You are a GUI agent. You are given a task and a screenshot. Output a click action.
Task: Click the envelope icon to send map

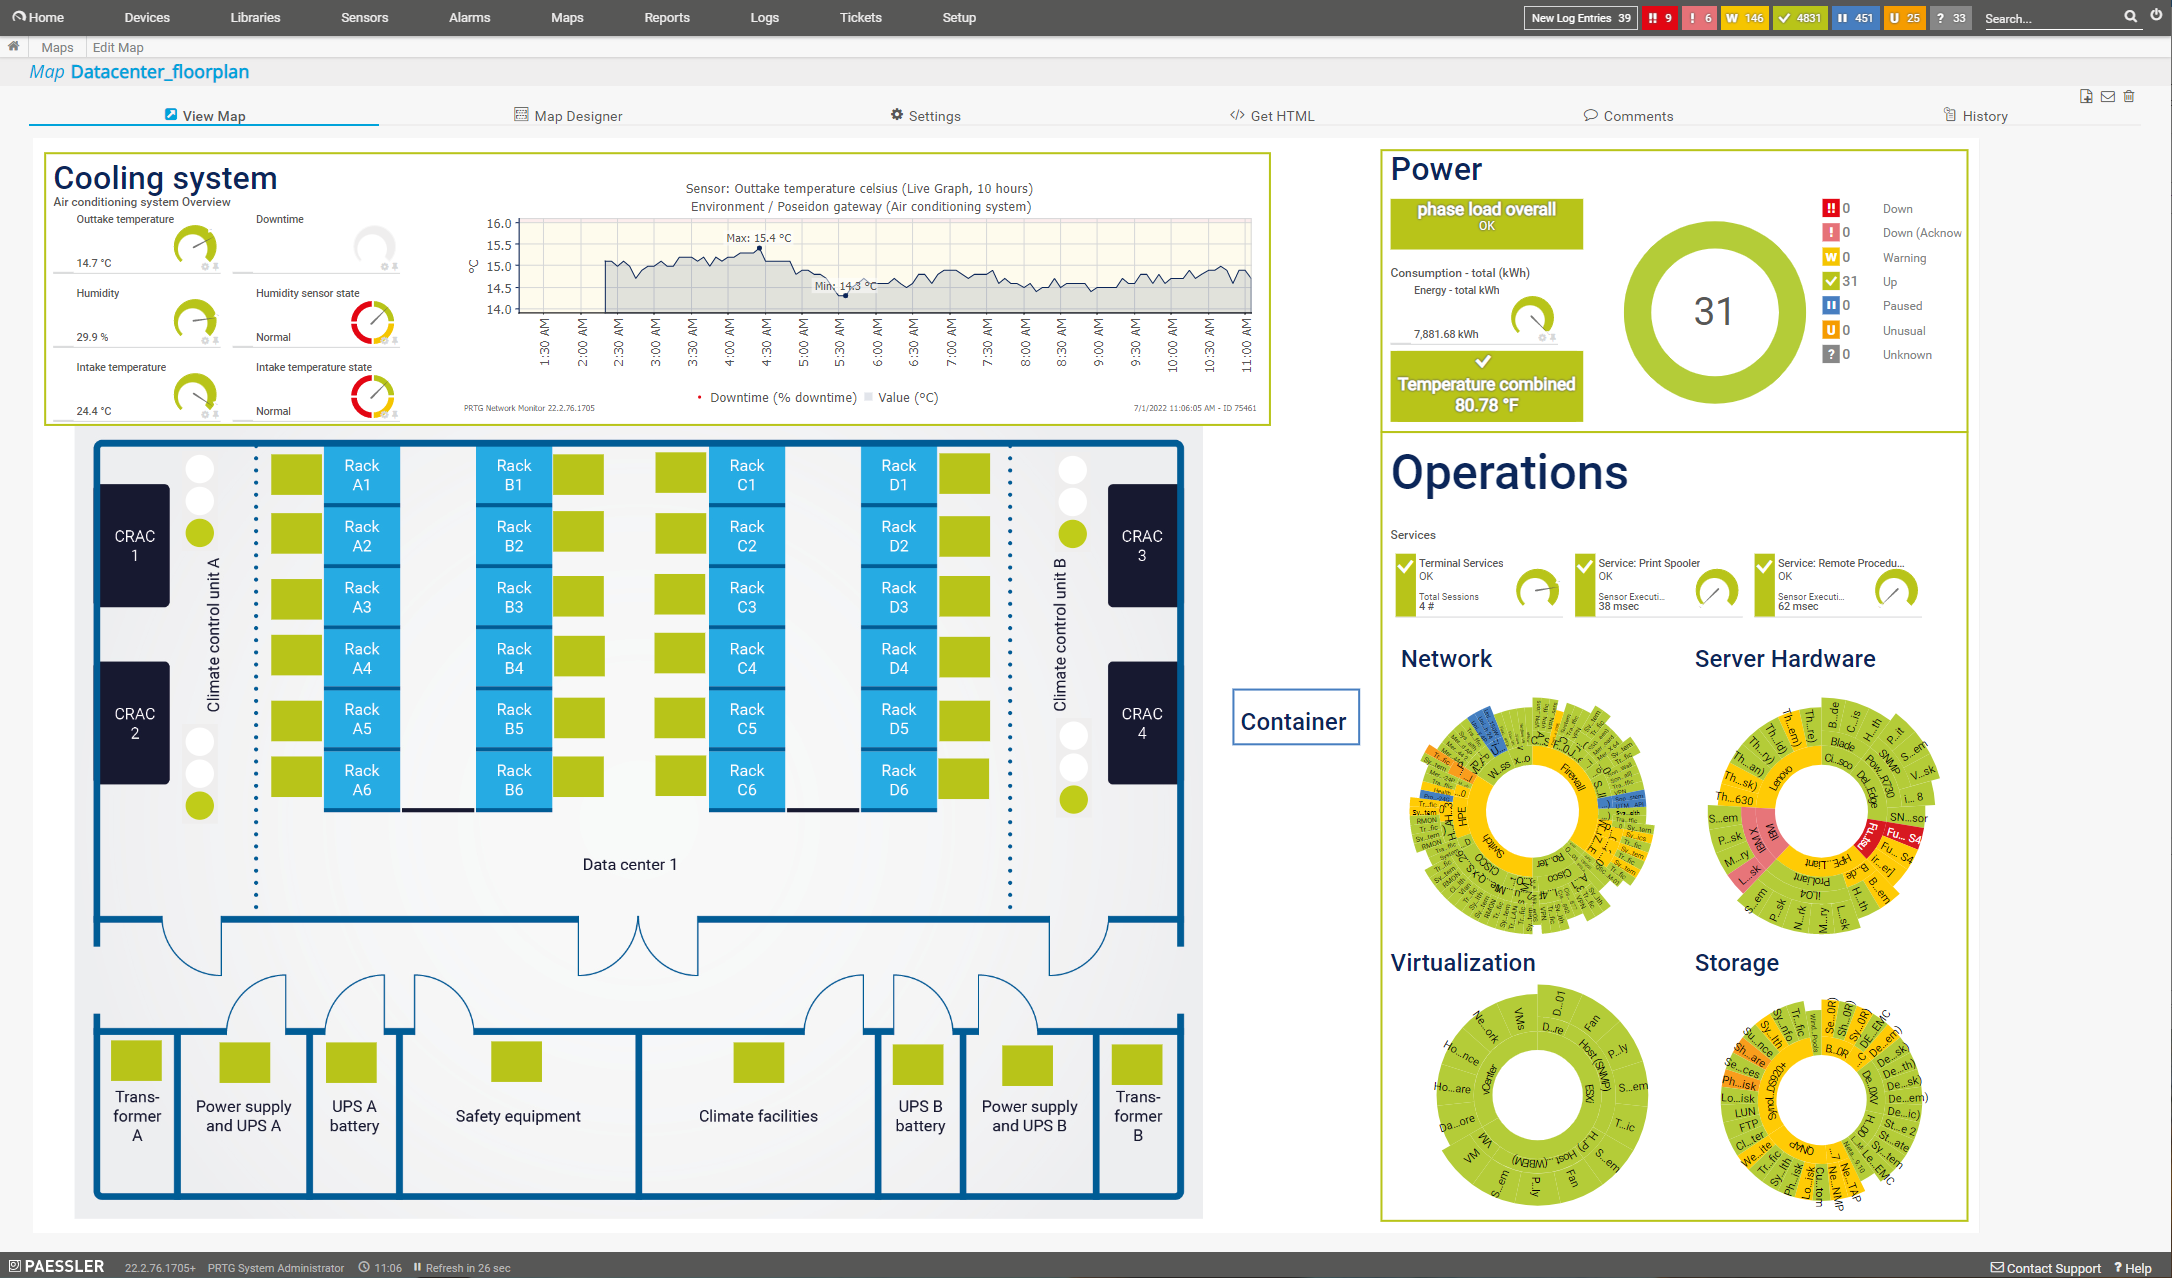click(x=2108, y=96)
